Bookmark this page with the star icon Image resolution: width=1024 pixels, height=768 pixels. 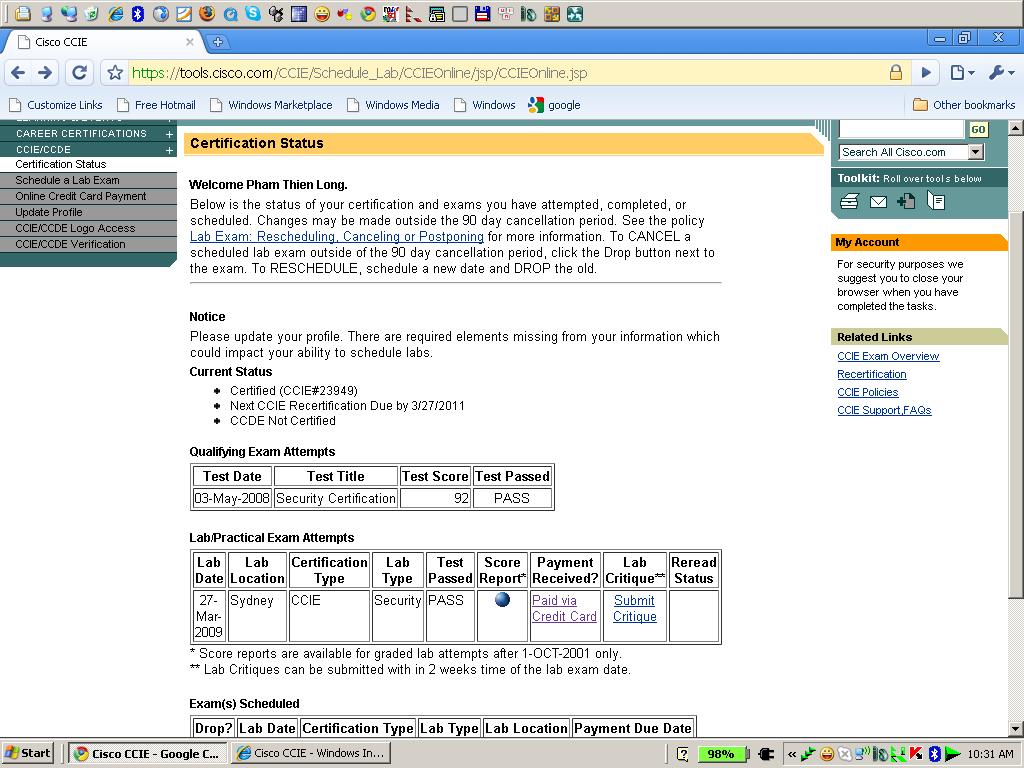(x=115, y=73)
